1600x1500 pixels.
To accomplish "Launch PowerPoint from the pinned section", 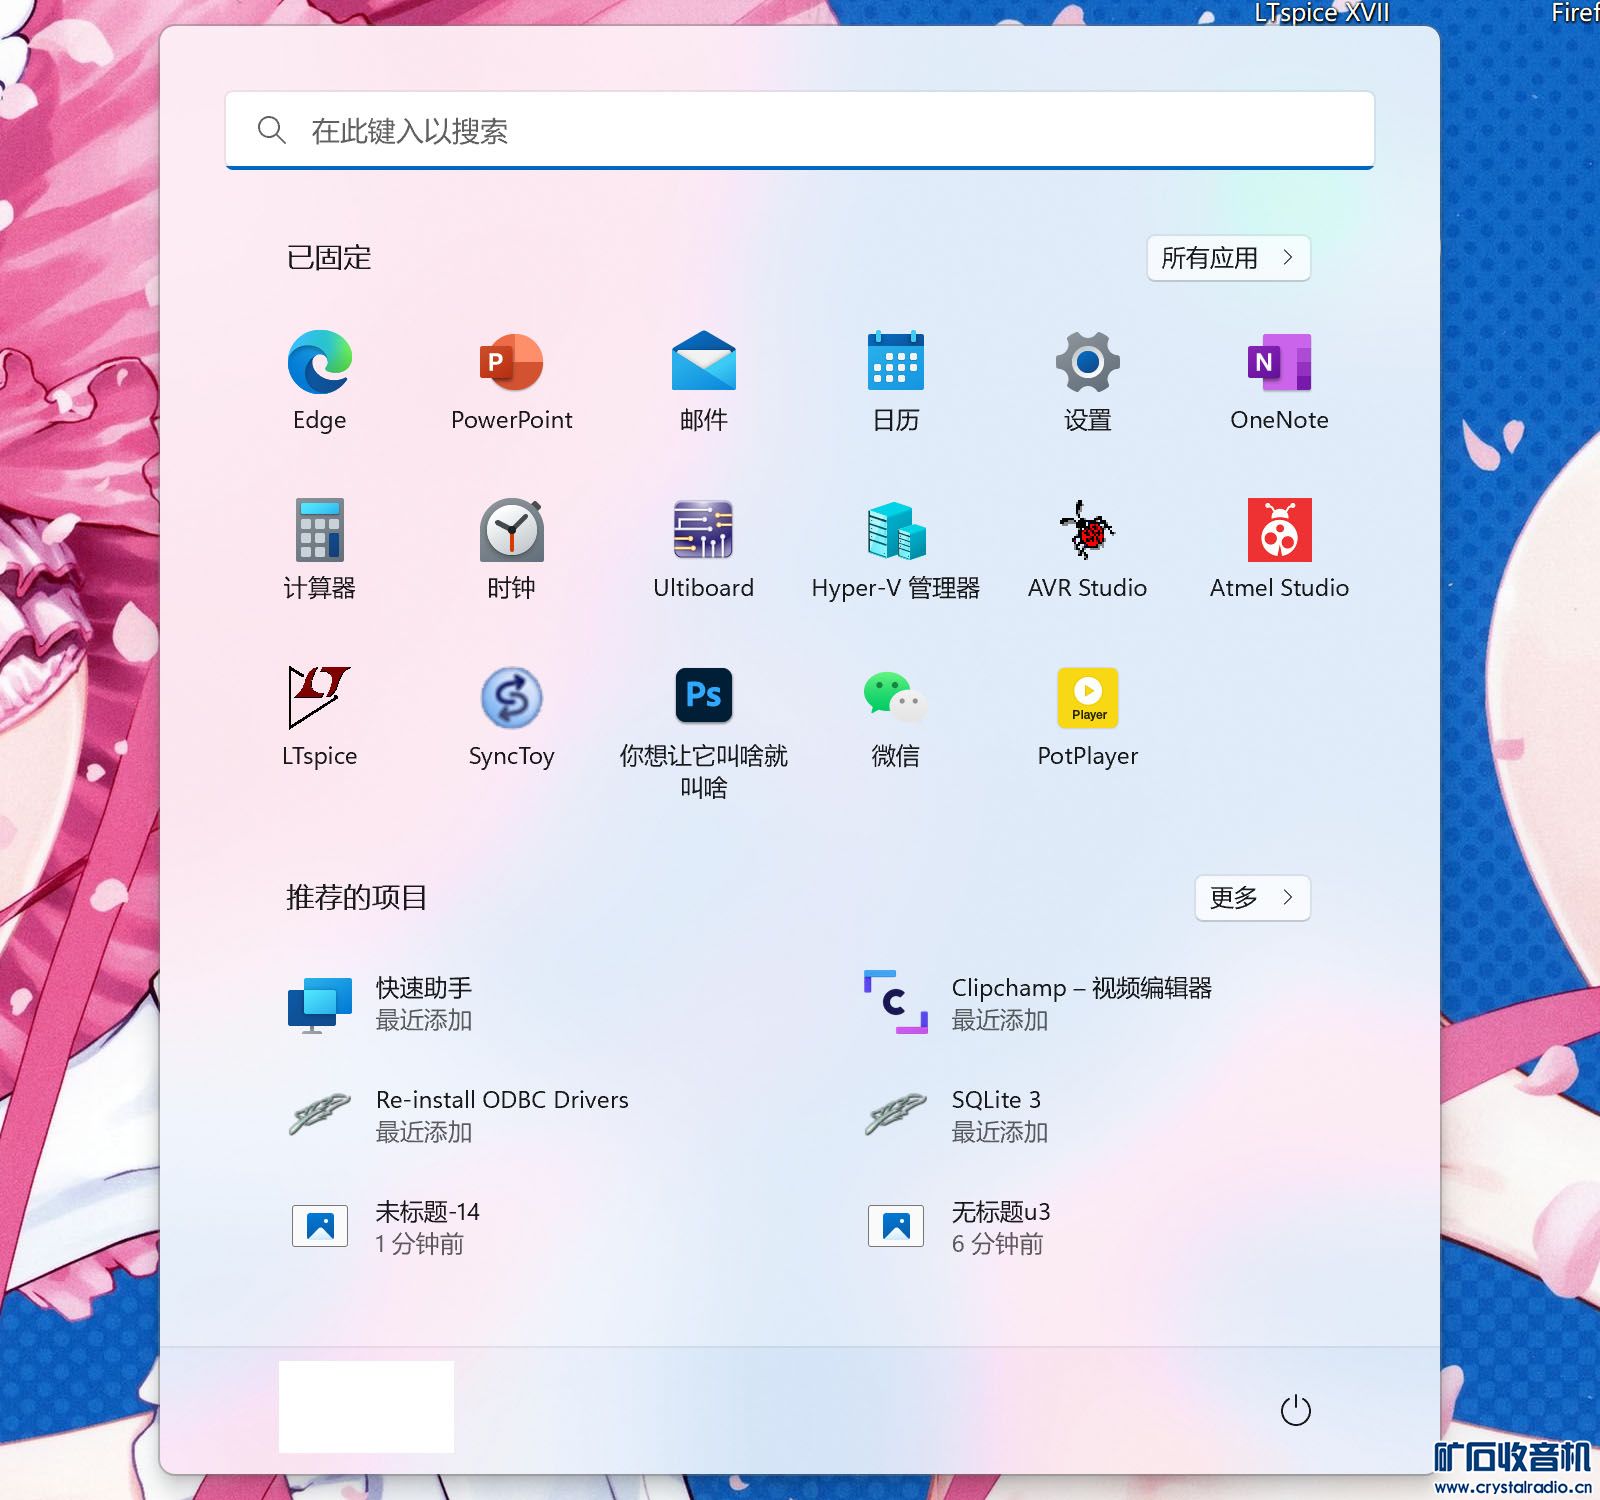I will pos(512,381).
